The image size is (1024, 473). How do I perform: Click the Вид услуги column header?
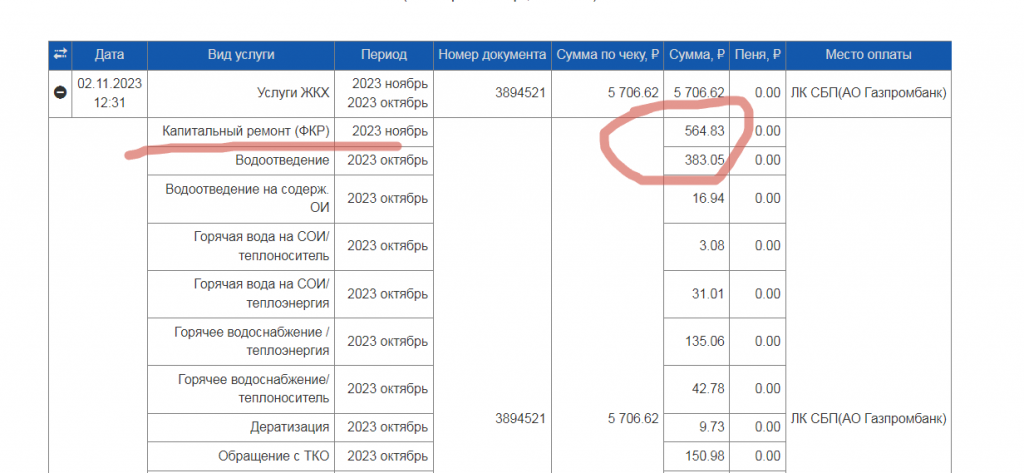[x=240, y=54]
